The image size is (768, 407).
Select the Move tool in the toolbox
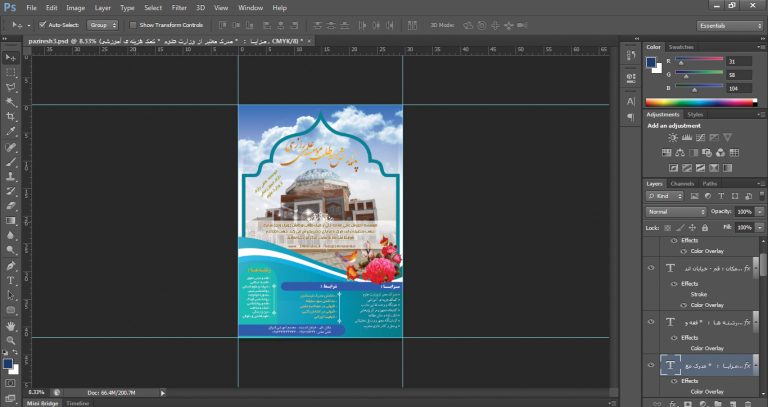tap(10, 58)
